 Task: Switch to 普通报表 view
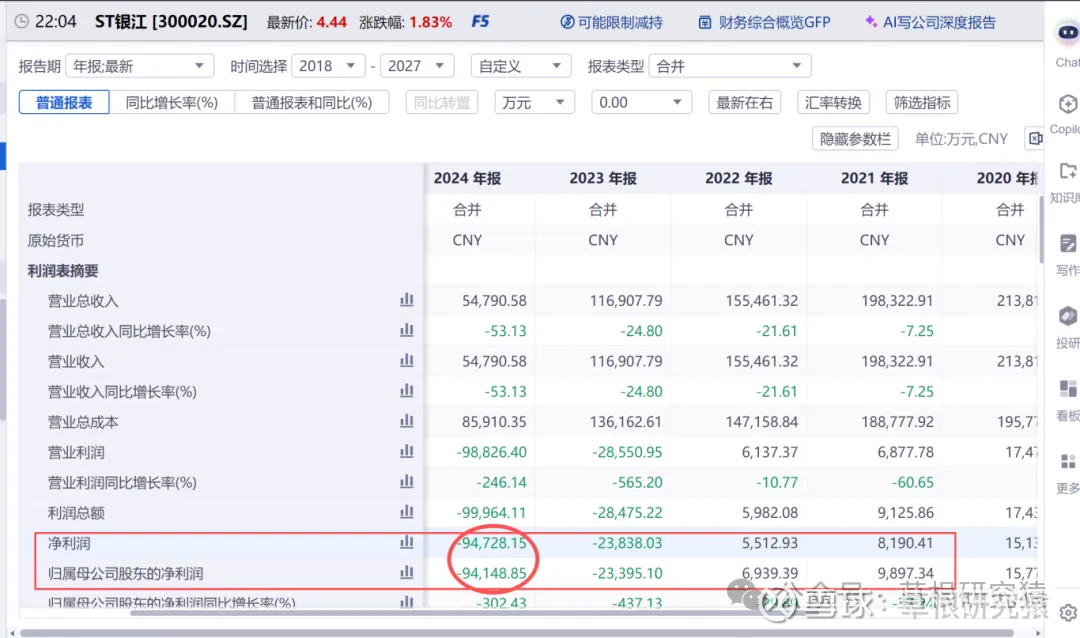coord(64,102)
